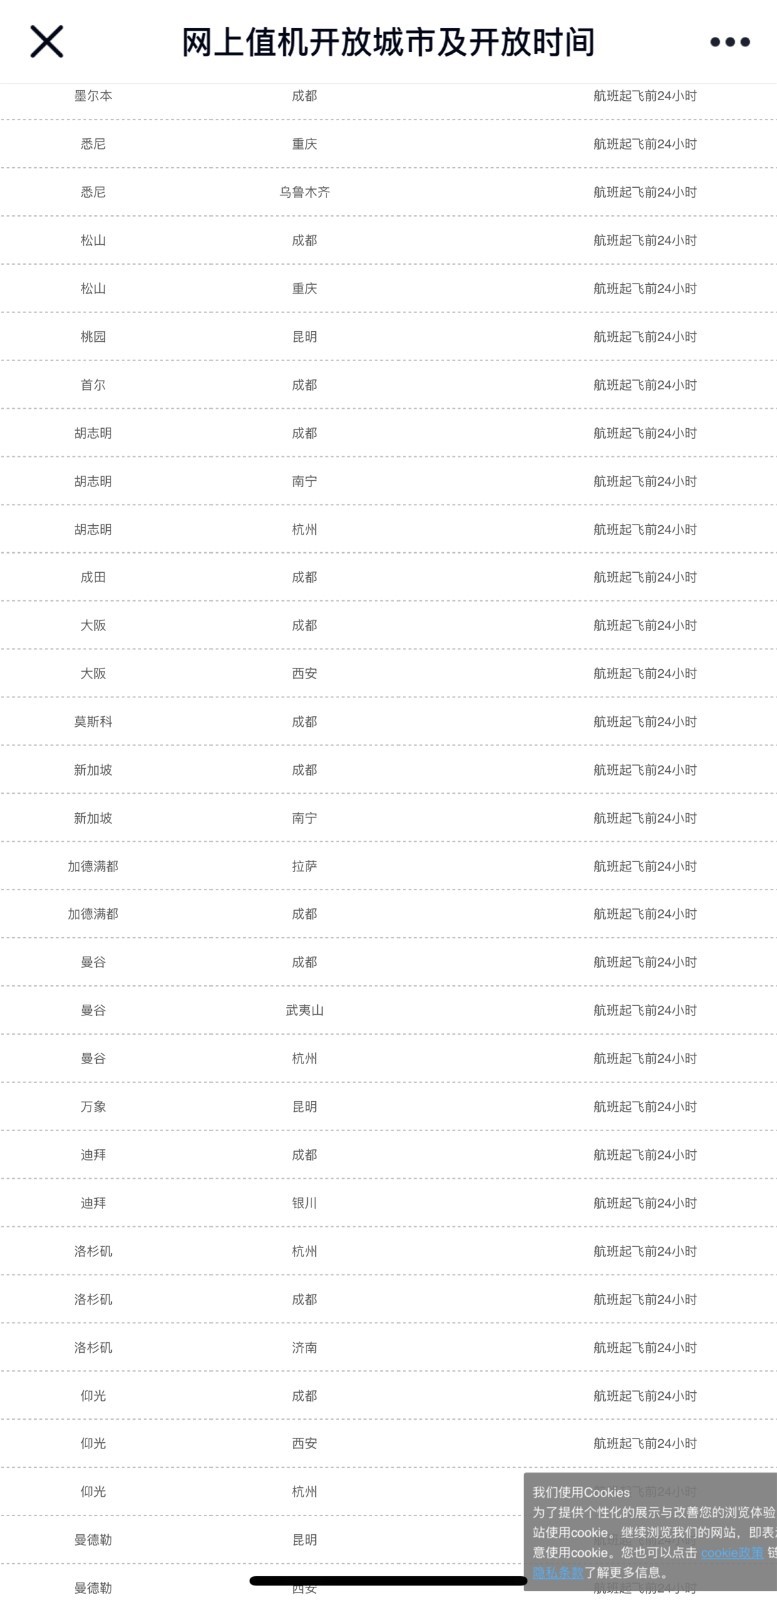This screenshot has width=777, height=1600.
Task: Open the cookie政策 link
Action: [x=732, y=1552]
